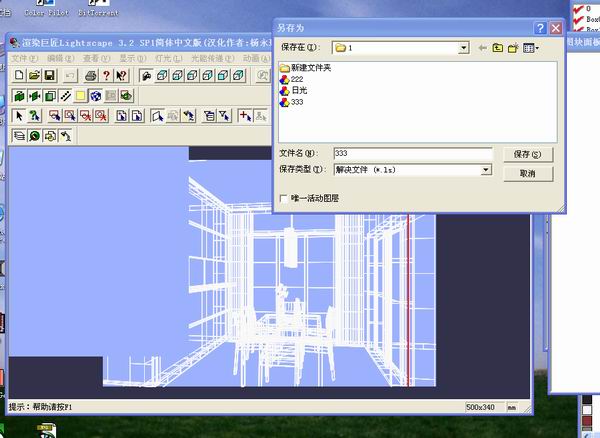Select the black arrow selection tool
This screenshot has width=600, height=438.
pyautogui.click(x=19, y=116)
